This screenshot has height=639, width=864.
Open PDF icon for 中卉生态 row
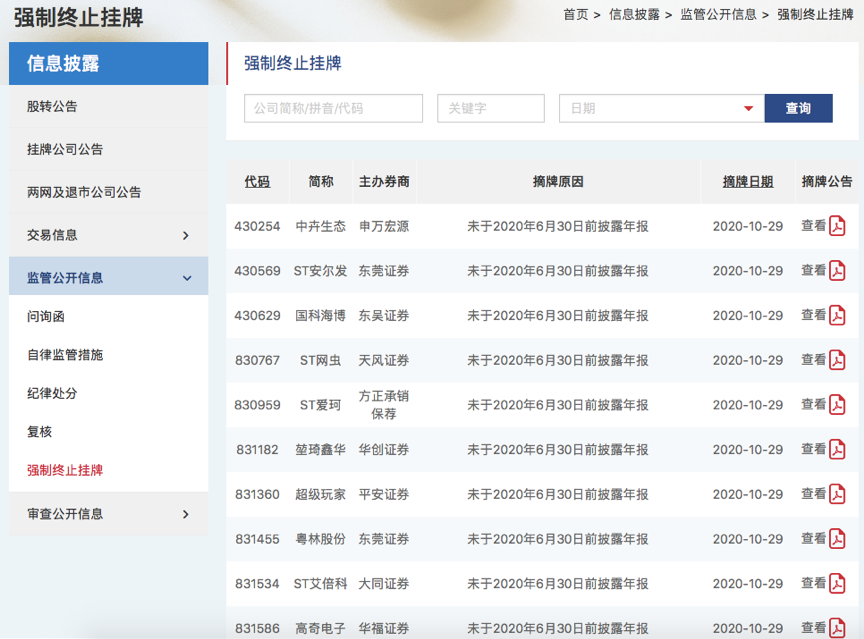pos(837,226)
